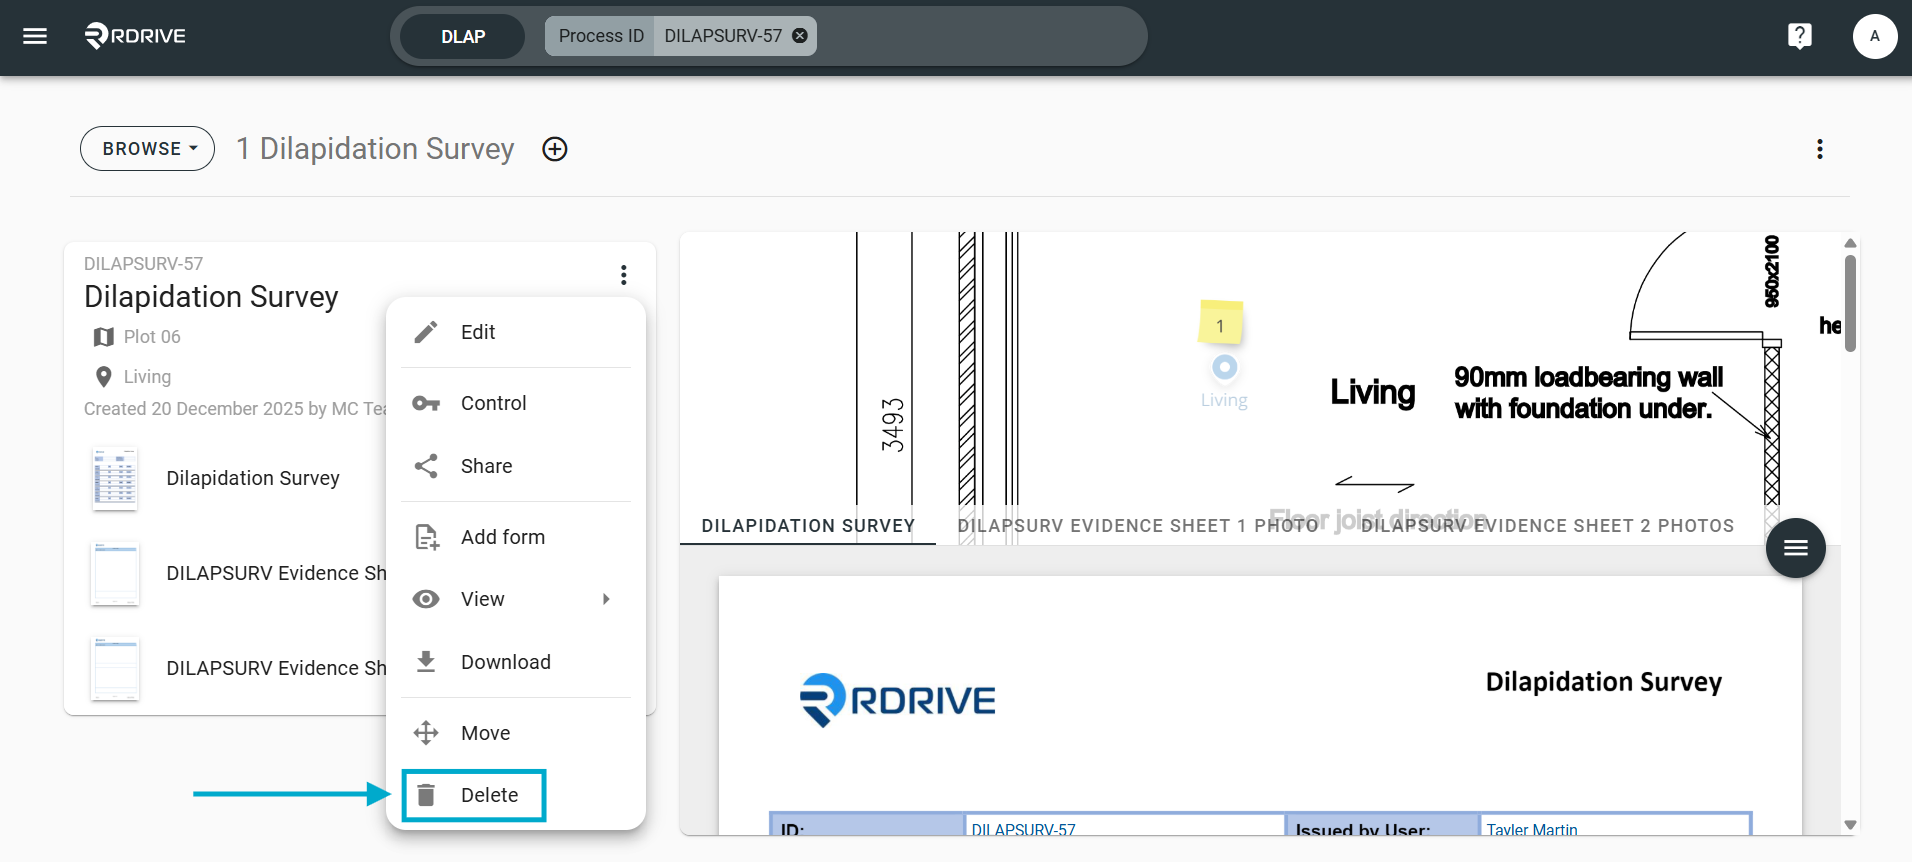Click the RDRIVE logo in header

tap(135, 36)
